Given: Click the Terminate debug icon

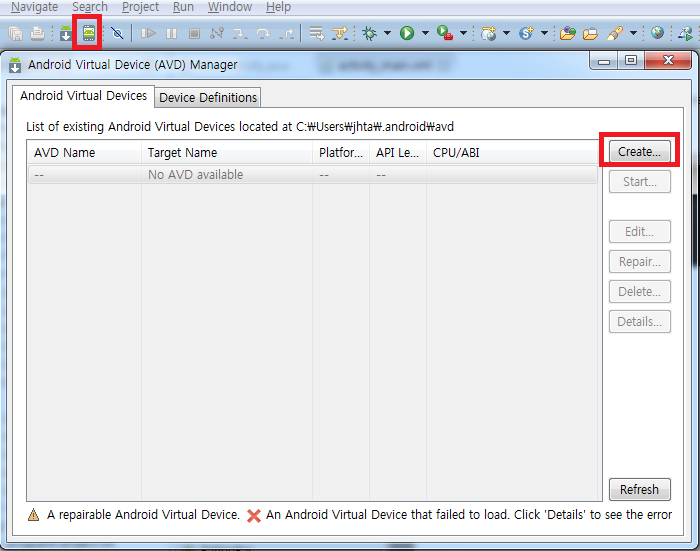Looking at the screenshot, I should click(x=194, y=33).
